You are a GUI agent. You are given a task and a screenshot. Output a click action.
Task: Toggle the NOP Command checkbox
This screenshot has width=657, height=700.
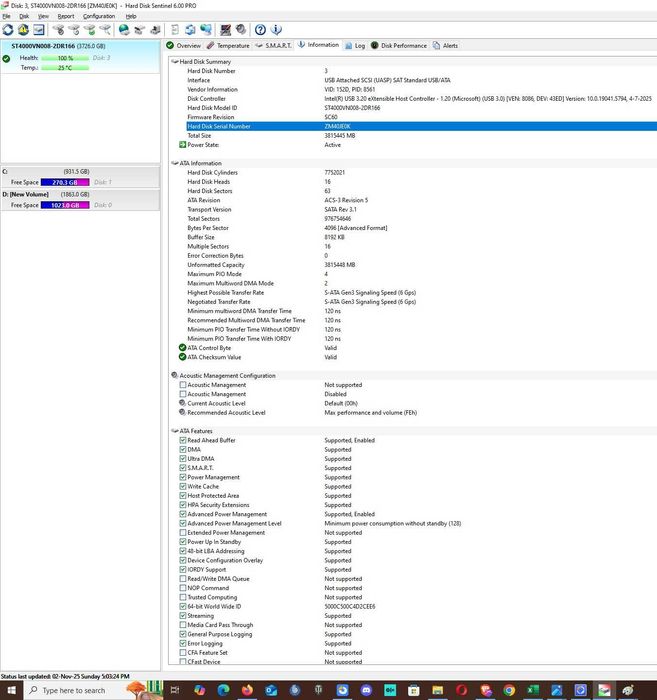183,588
